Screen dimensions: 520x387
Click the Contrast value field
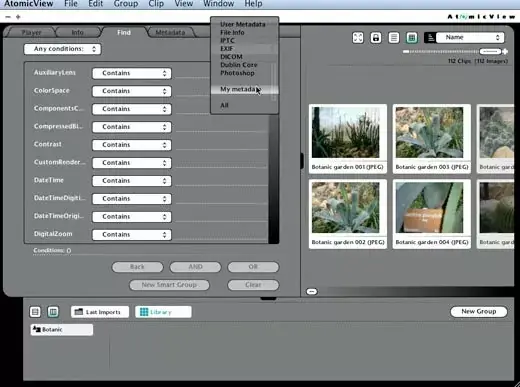pyautogui.click(x=222, y=145)
